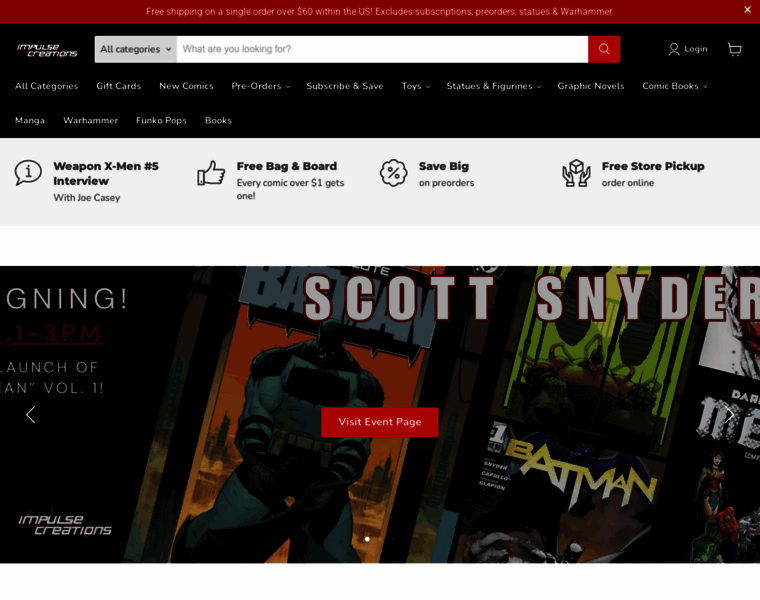
Task: Open Books nav item
Action: [x=218, y=120]
